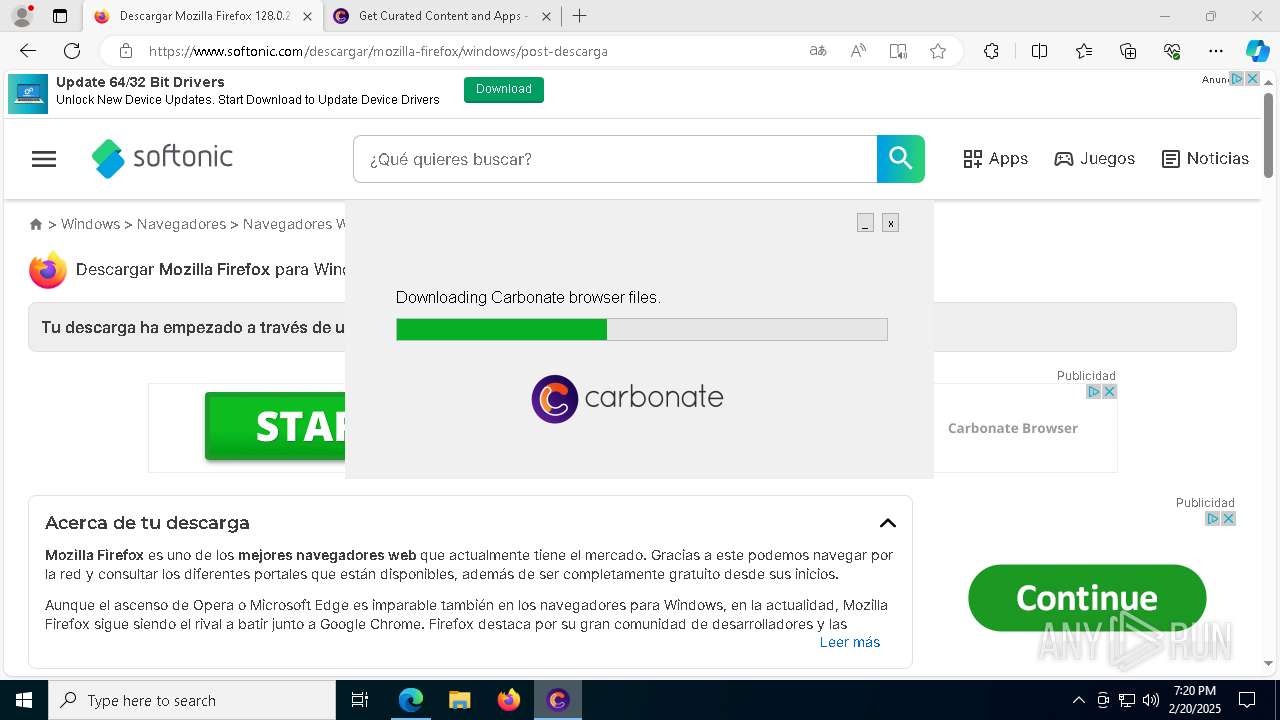Open the translate page icon
The width and height of the screenshot is (1280, 720).
818,51
